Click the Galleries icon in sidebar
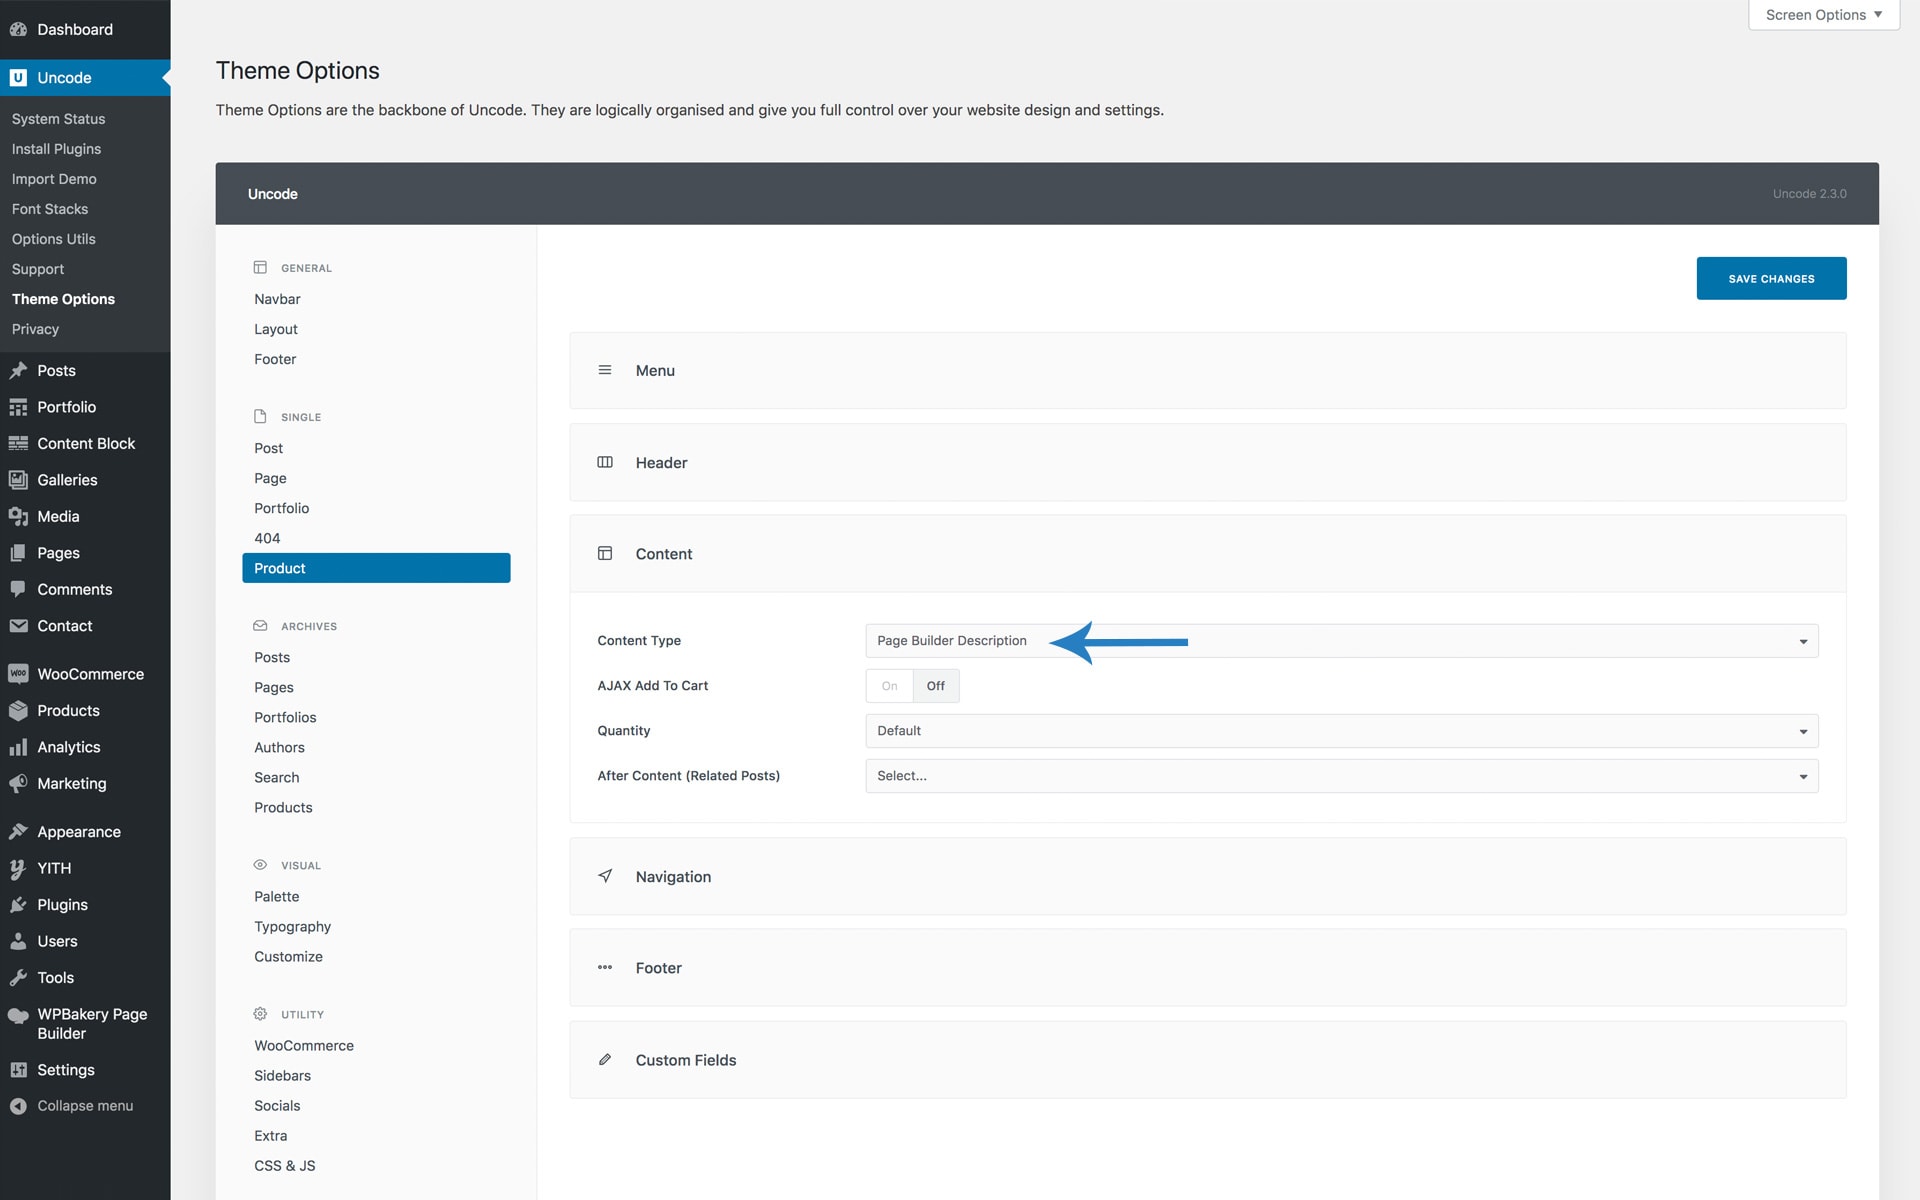The image size is (1920, 1200). (x=18, y=480)
